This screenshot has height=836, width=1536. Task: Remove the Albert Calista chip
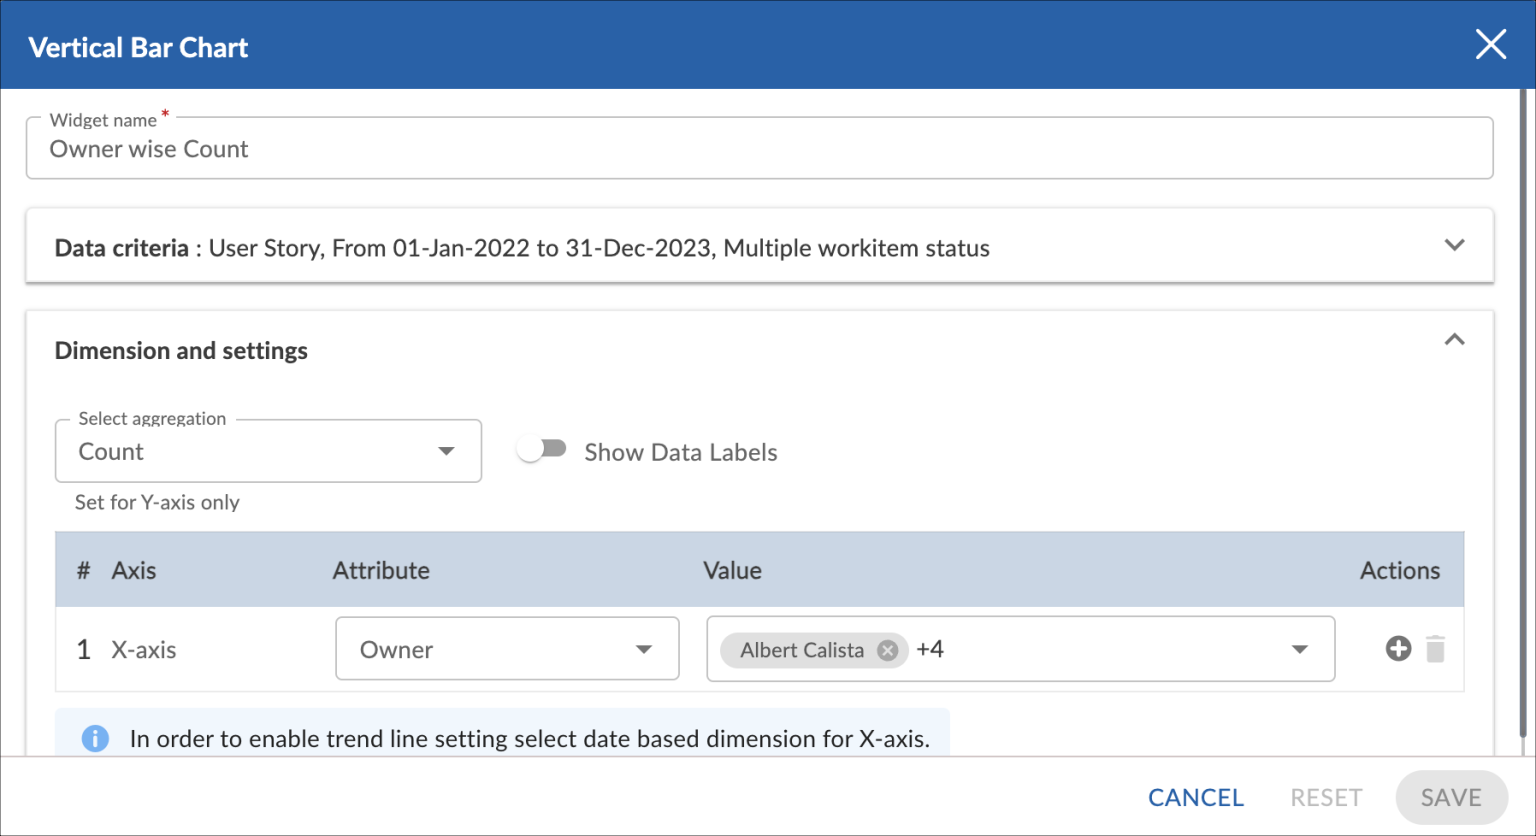pos(887,650)
